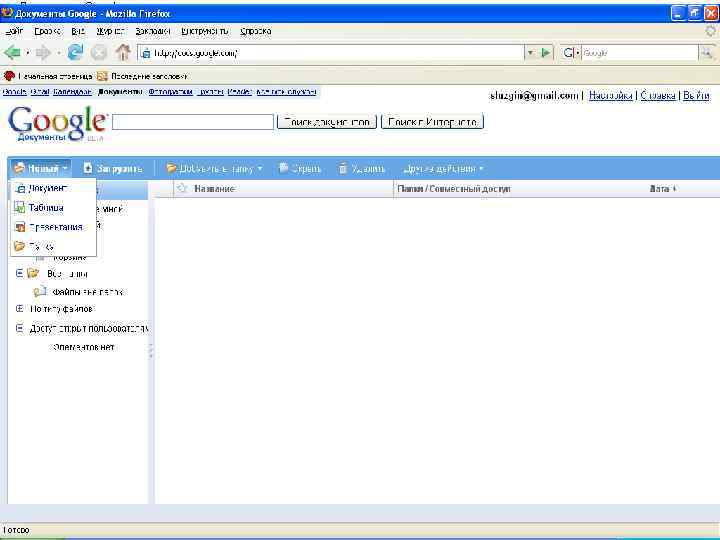This screenshot has width=720, height=540.
Task: Open the Правка menu
Action: click(47, 31)
